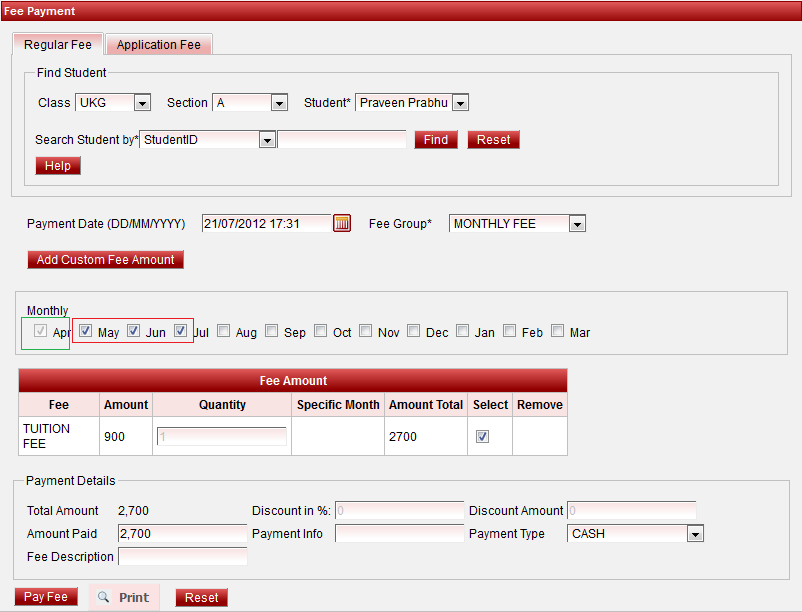This screenshot has width=802, height=612.
Task: Expand the Class dropdown showing UKG
Action: point(142,103)
